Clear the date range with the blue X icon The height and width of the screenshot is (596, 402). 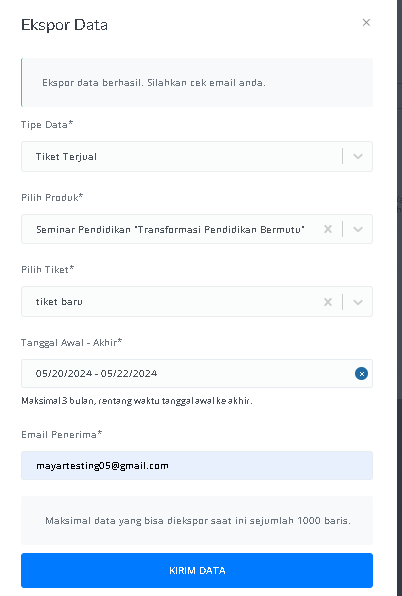click(x=361, y=374)
